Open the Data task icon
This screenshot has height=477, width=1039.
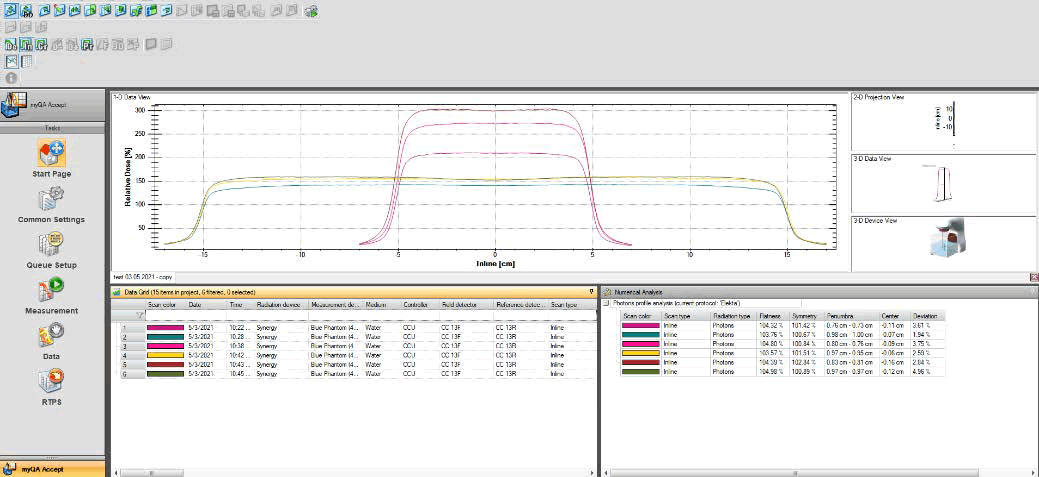click(x=52, y=334)
